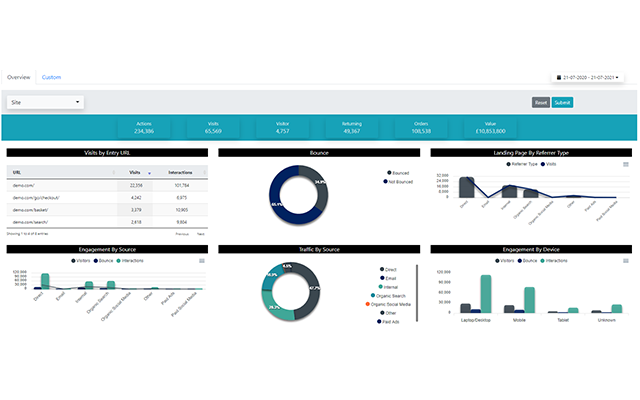Click the Submit button

[562, 102]
